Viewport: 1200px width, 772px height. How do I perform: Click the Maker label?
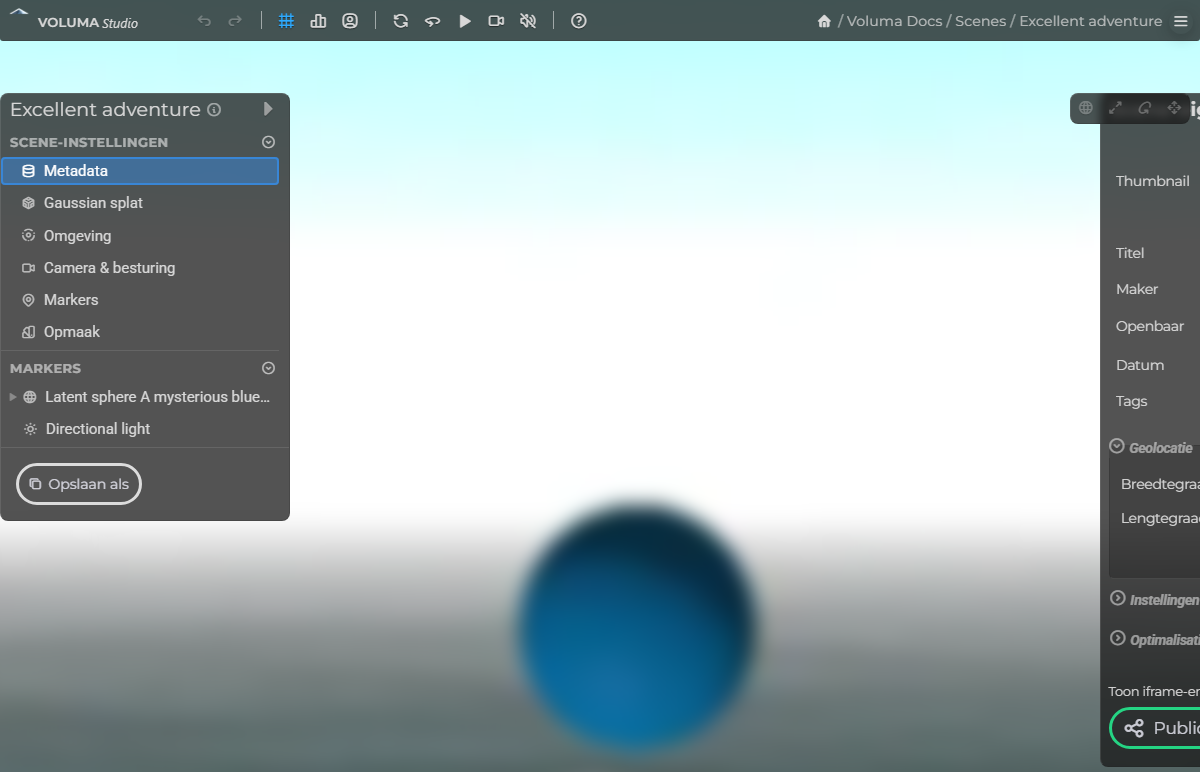click(x=1137, y=289)
